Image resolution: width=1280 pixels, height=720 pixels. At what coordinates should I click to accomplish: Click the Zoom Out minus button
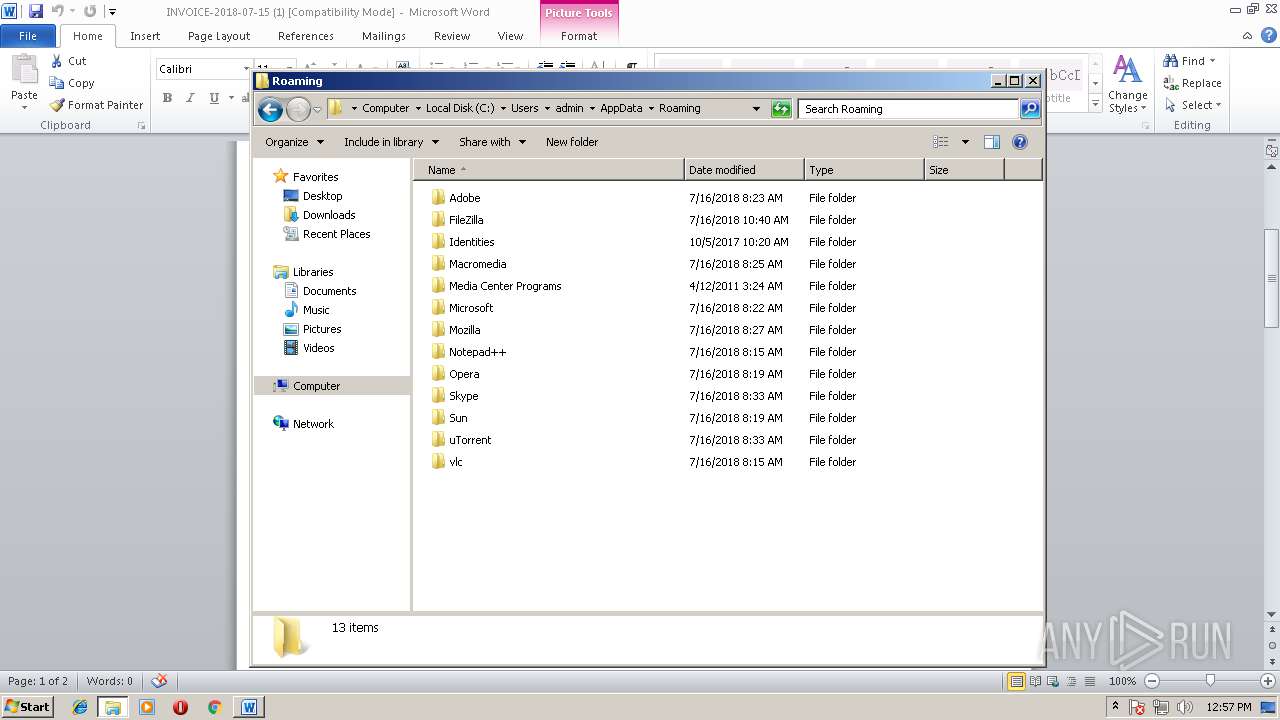click(x=1151, y=681)
